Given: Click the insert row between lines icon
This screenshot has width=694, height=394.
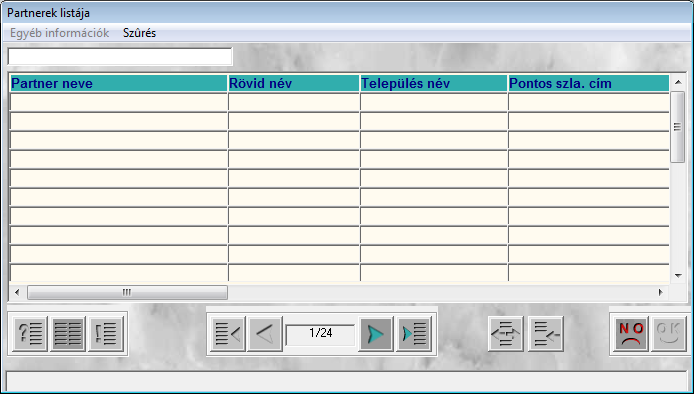Looking at the screenshot, I should 505,334.
